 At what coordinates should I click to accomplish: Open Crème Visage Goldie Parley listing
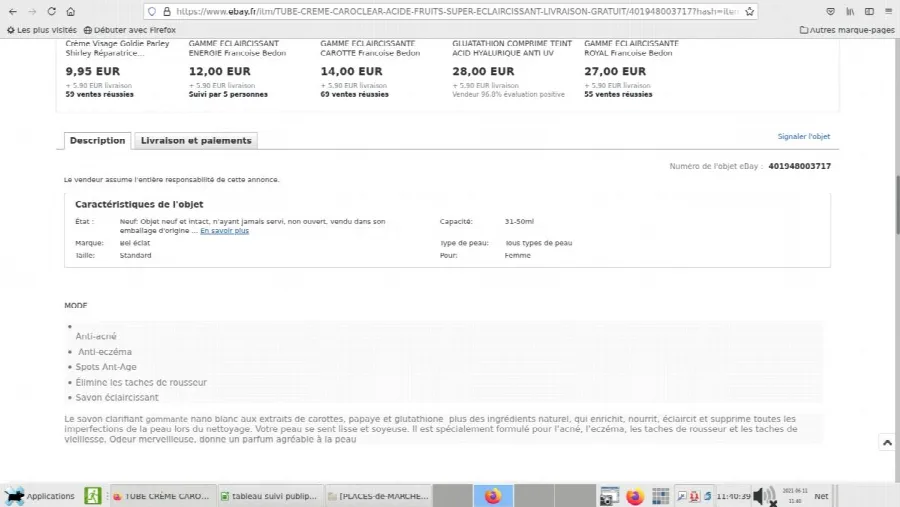click(117, 48)
